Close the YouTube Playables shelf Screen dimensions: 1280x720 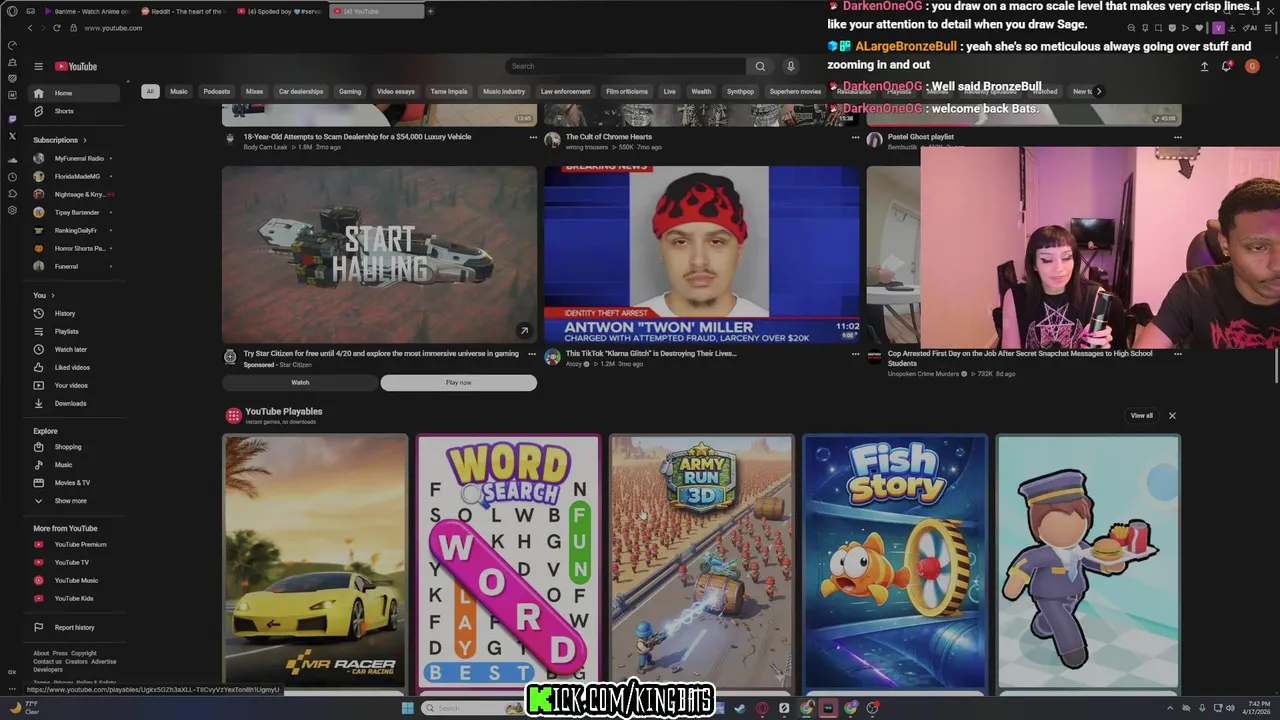pyautogui.click(x=1172, y=415)
